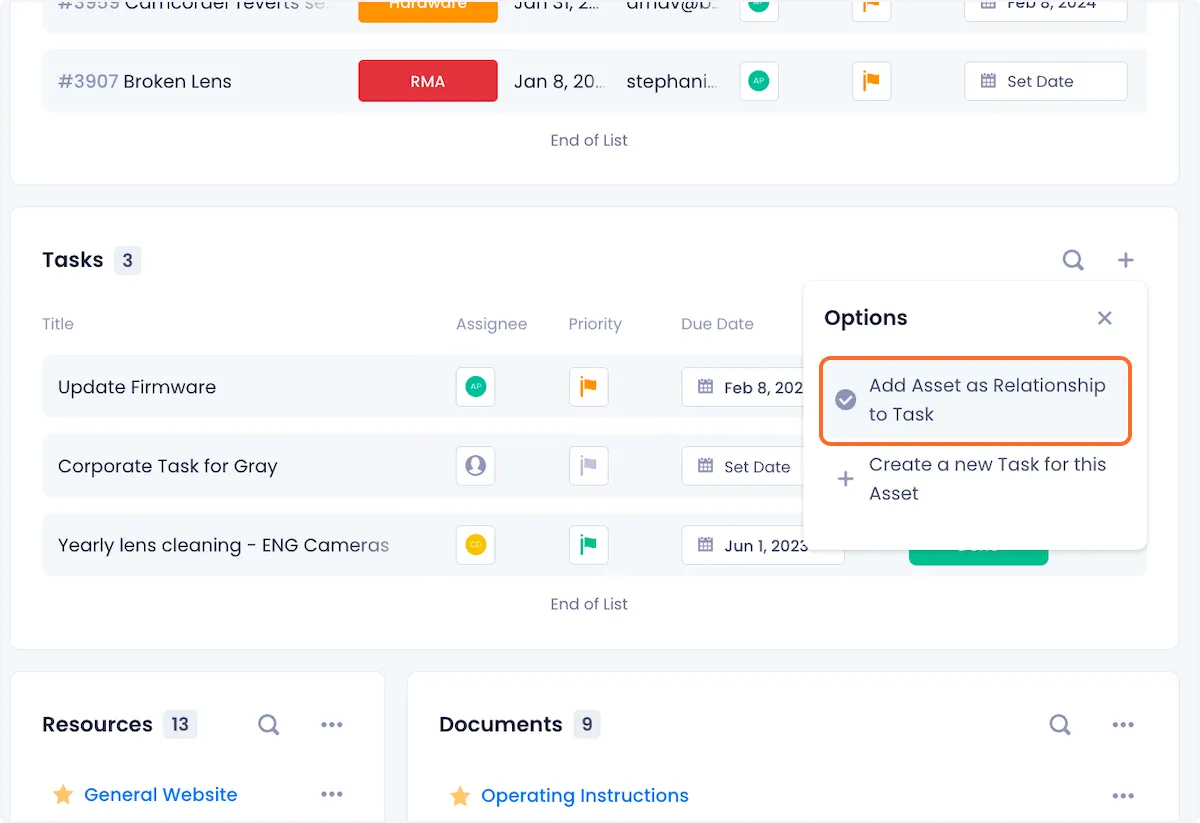This screenshot has height=823, width=1200.
Task: Open more options menu in Documents header
Action: click(x=1123, y=724)
